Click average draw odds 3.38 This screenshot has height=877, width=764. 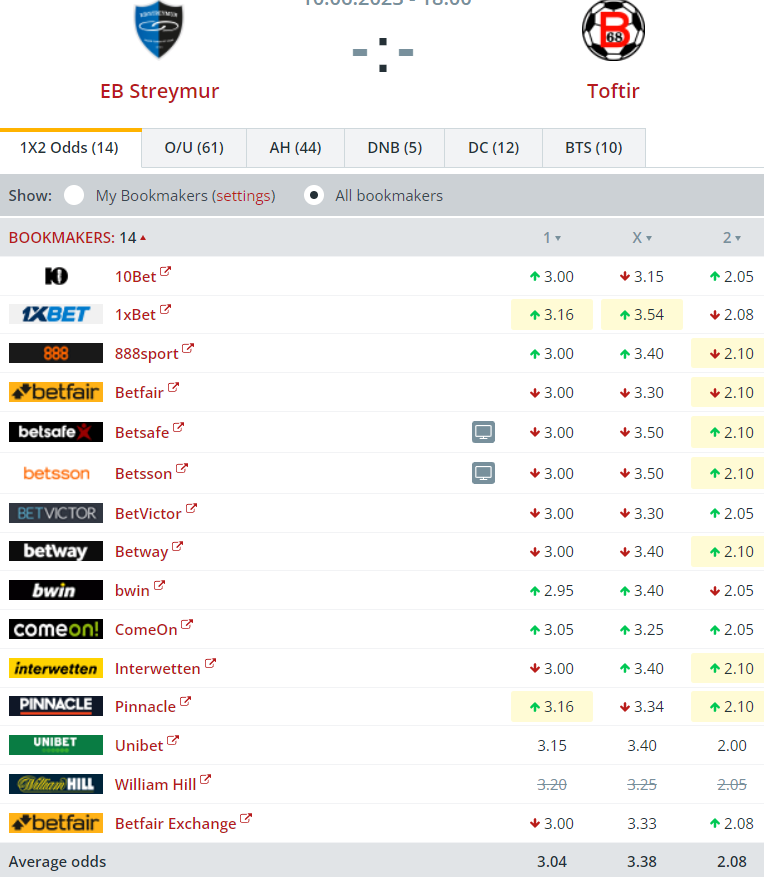(642, 861)
